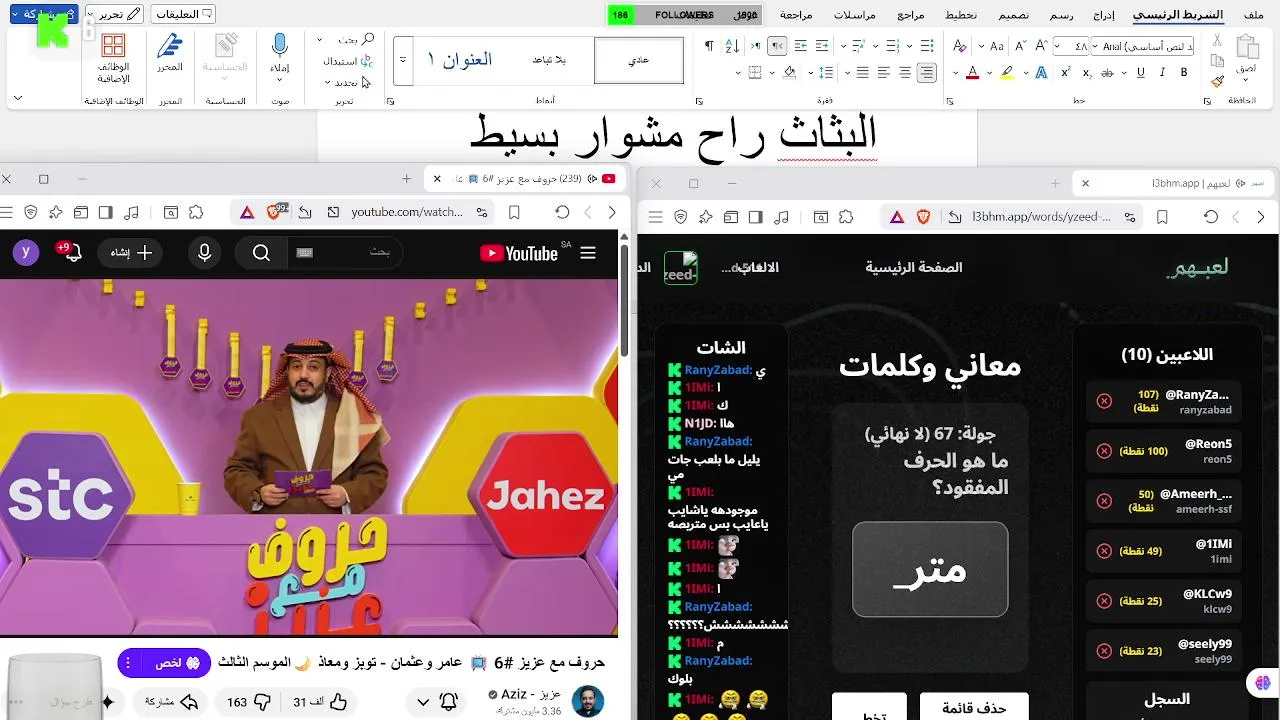Click the Cut scissors icon in Word
The width and height of the screenshot is (1280, 720).
pyautogui.click(x=1217, y=40)
